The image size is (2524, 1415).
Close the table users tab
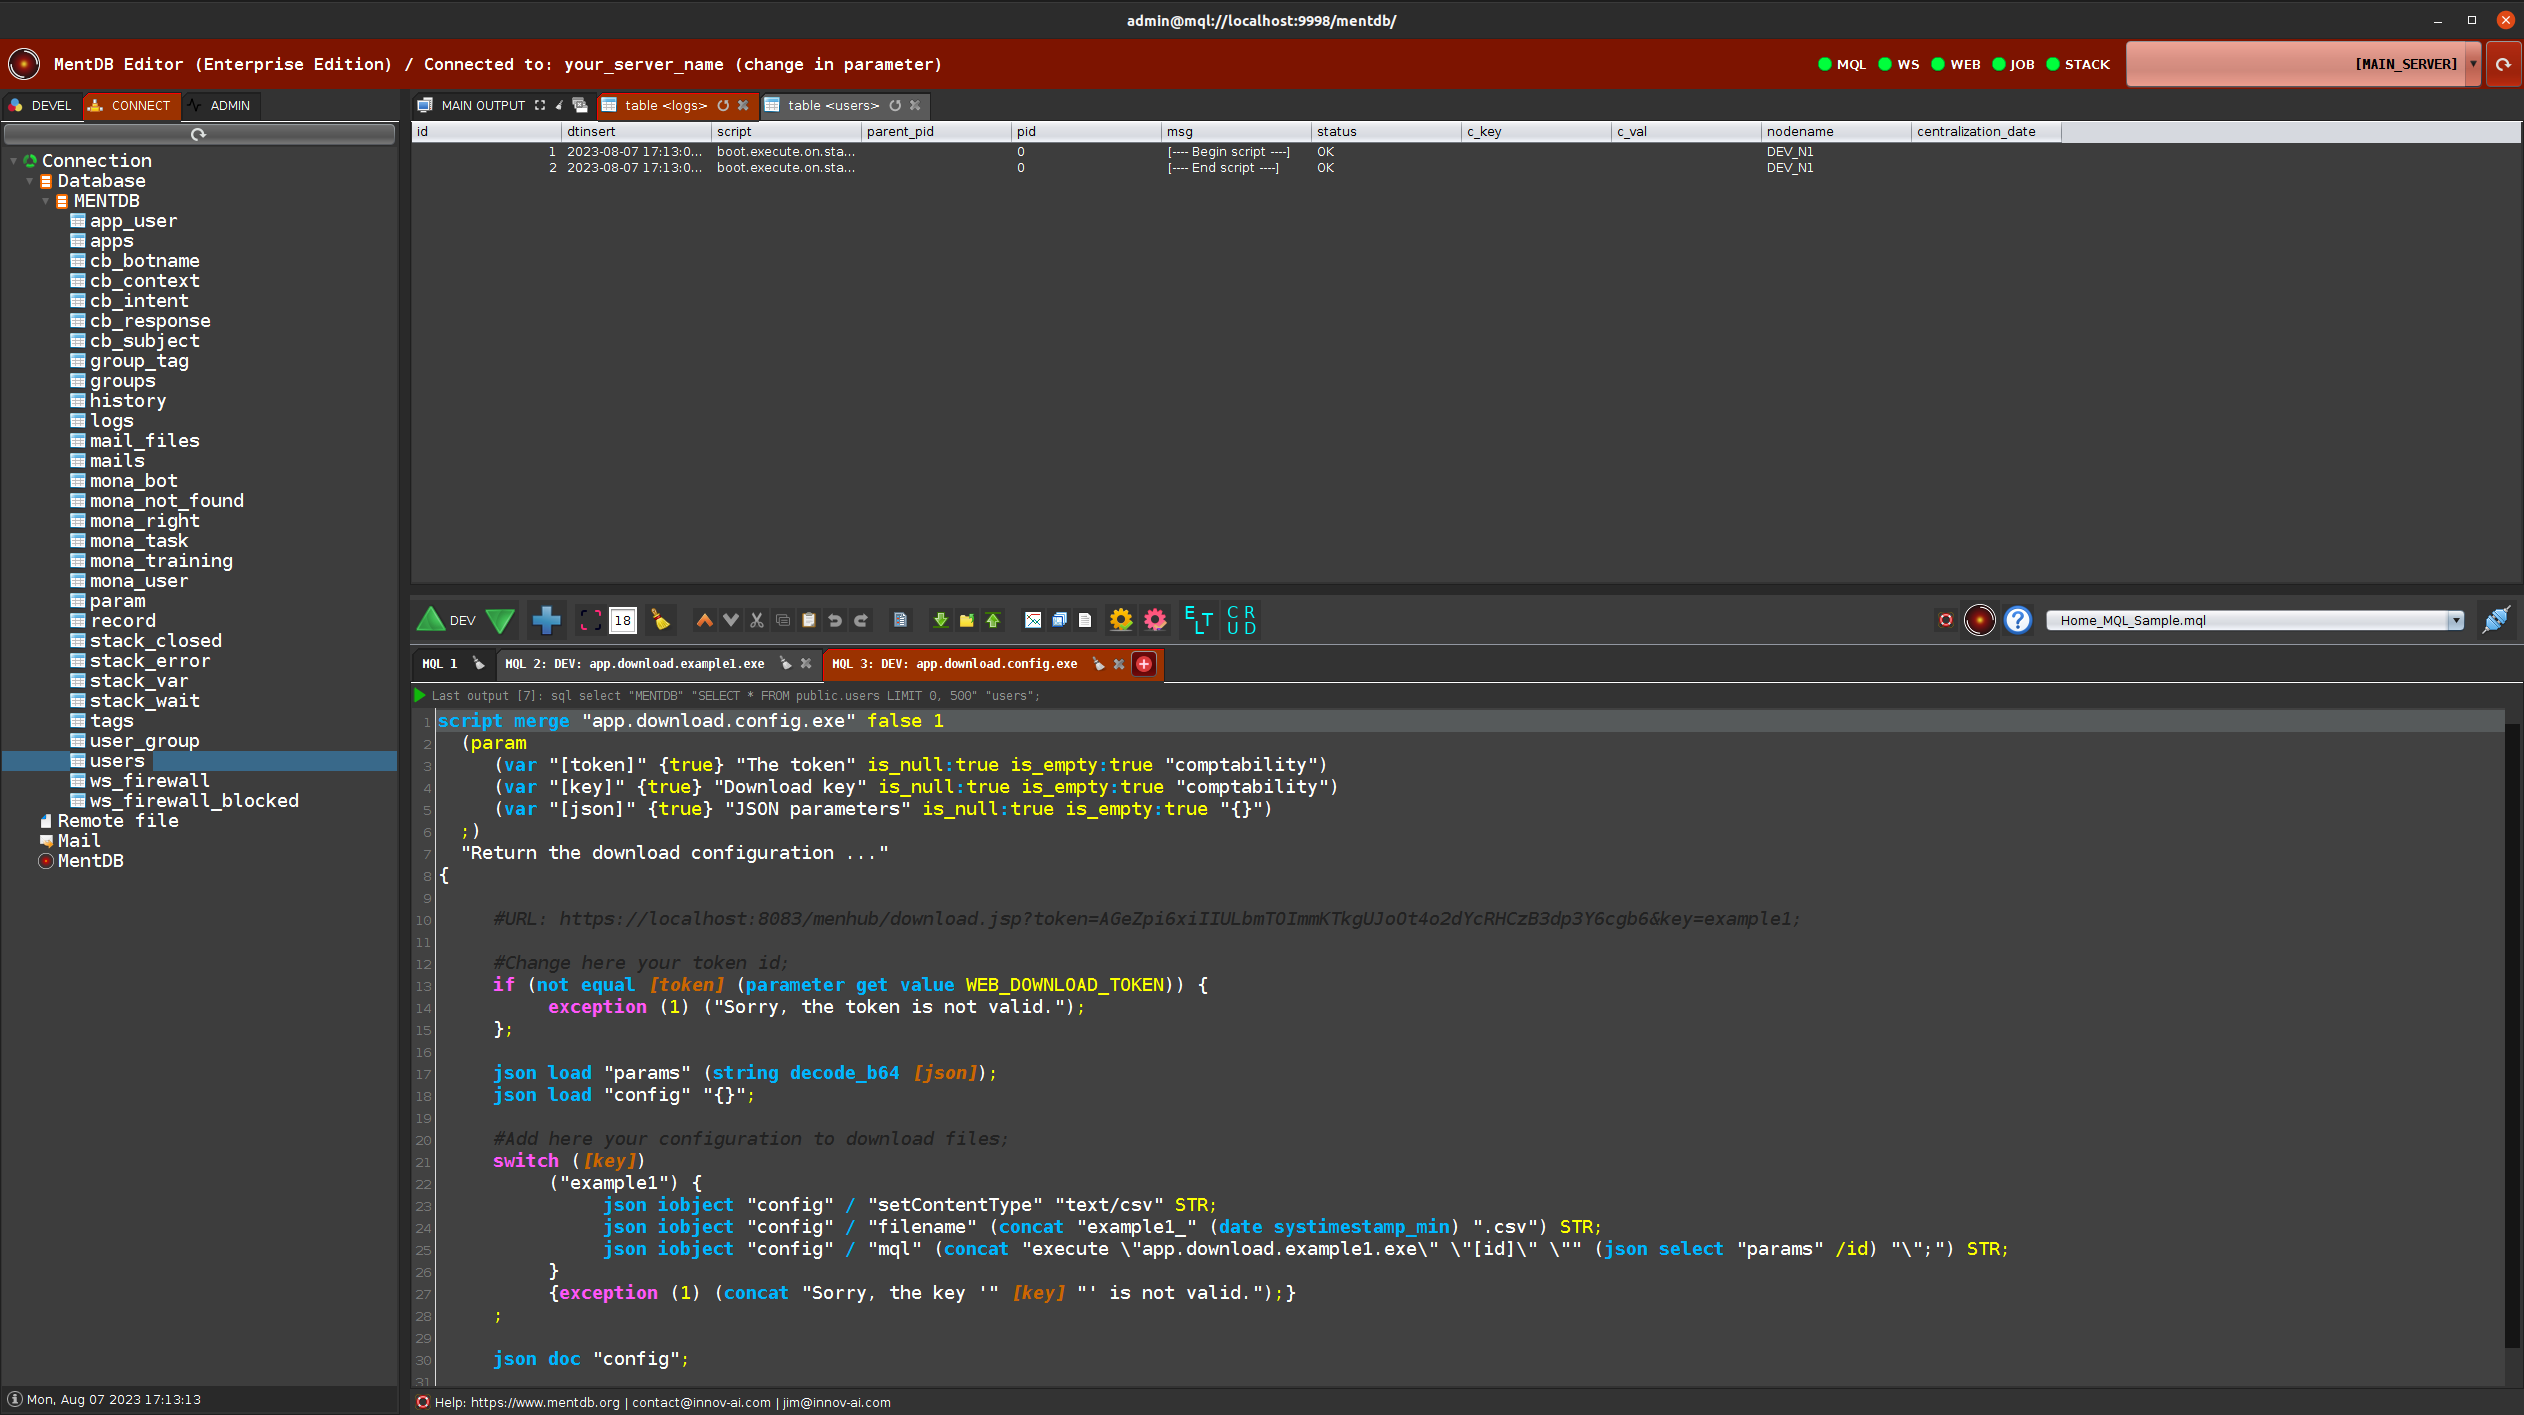915,105
